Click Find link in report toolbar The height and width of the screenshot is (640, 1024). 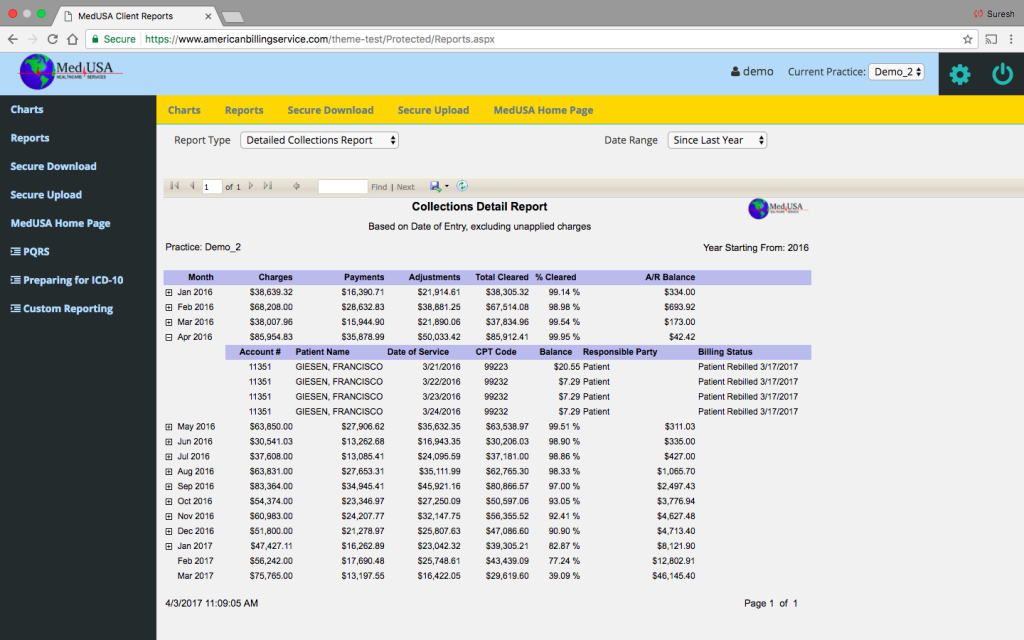(379, 187)
